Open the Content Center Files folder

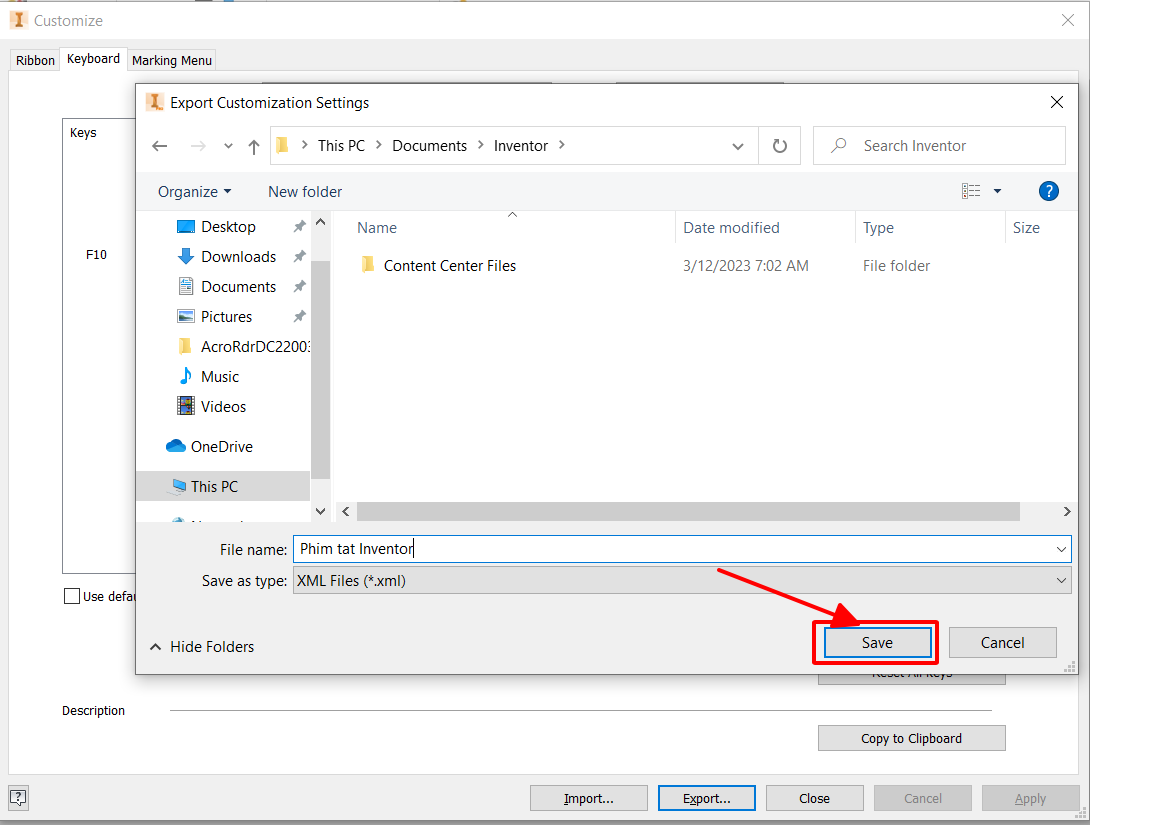tap(449, 266)
